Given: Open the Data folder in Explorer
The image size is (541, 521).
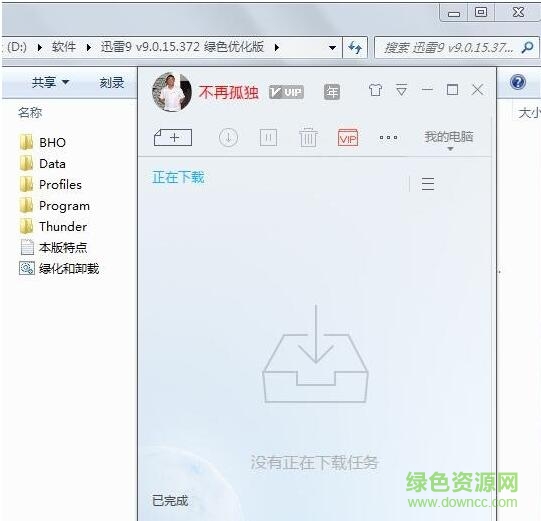Looking at the screenshot, I should (43, 164).
